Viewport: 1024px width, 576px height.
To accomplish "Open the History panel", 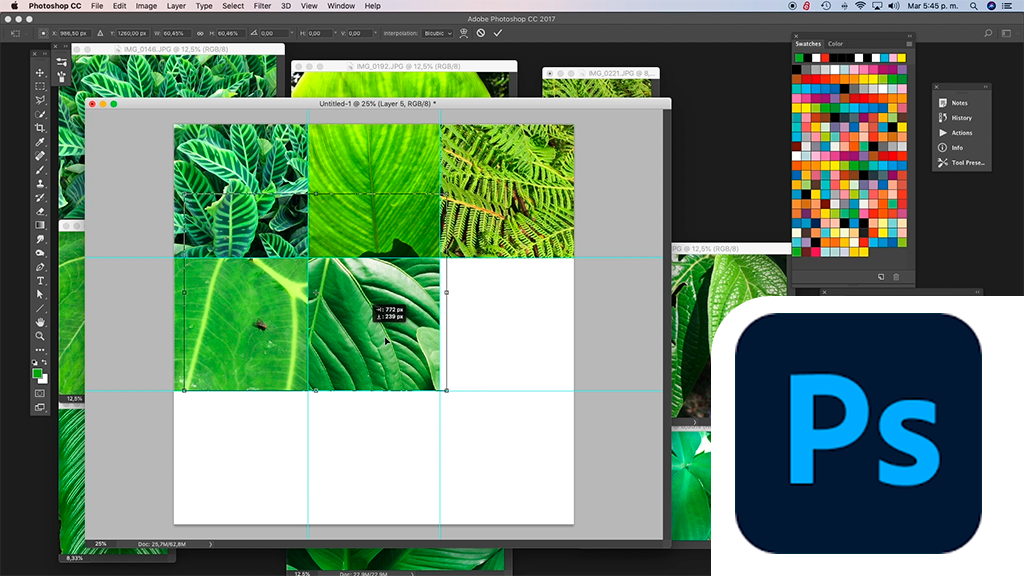I will (x=960, y=118).
